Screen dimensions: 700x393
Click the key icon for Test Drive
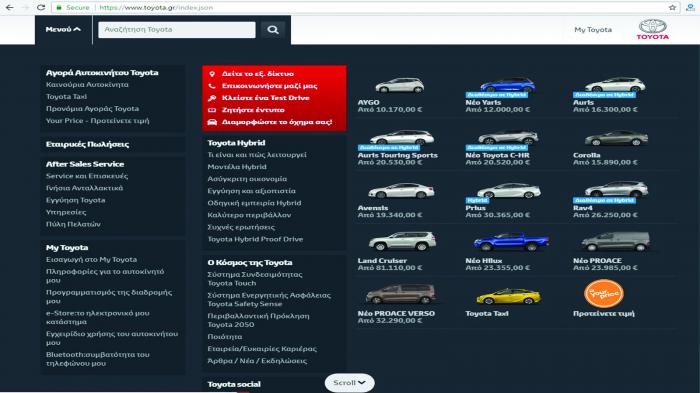(212, 98)
